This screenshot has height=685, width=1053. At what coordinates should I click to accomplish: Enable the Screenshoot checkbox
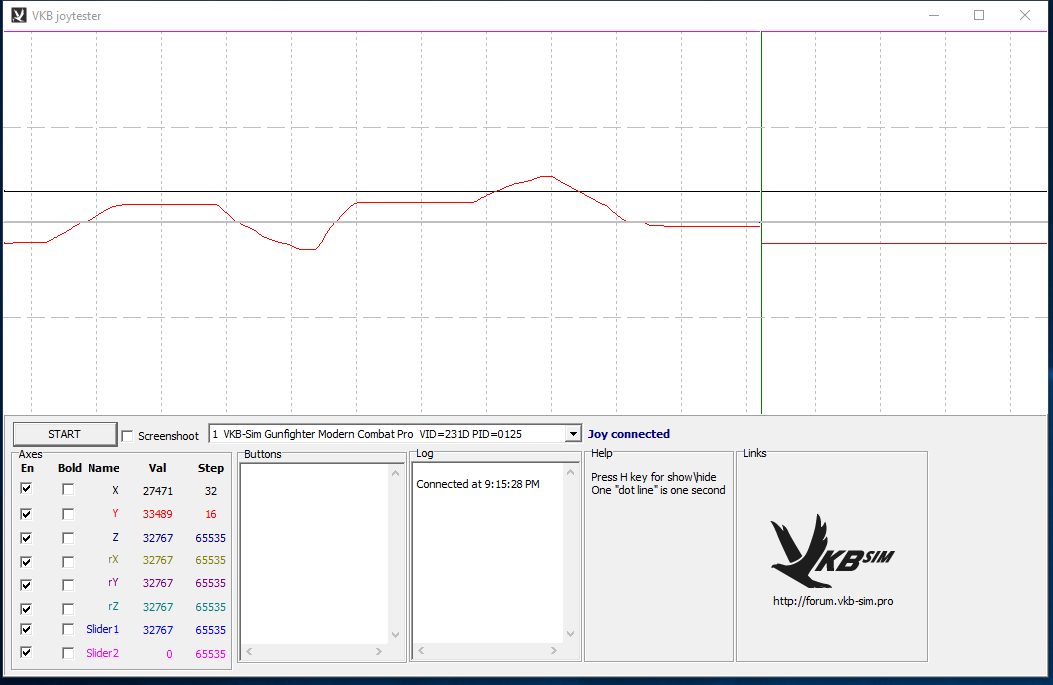(127, 435)
